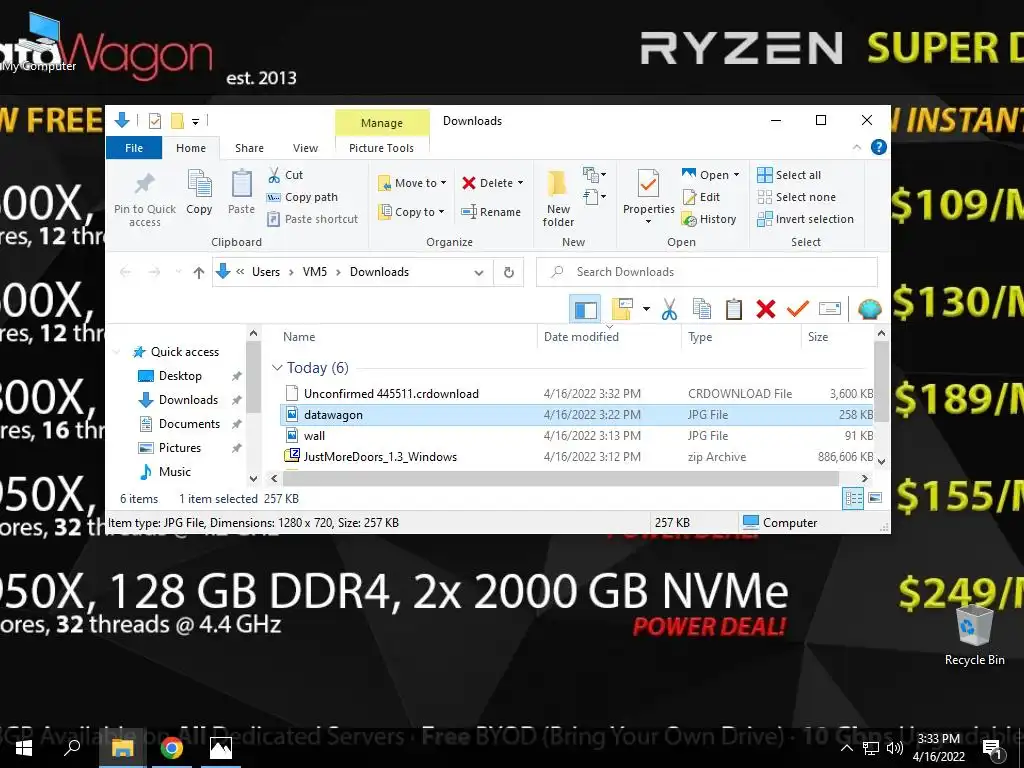Expand address bar history dropdown
The height and width of the screenshot is (768, 1024).
[479, 272]
